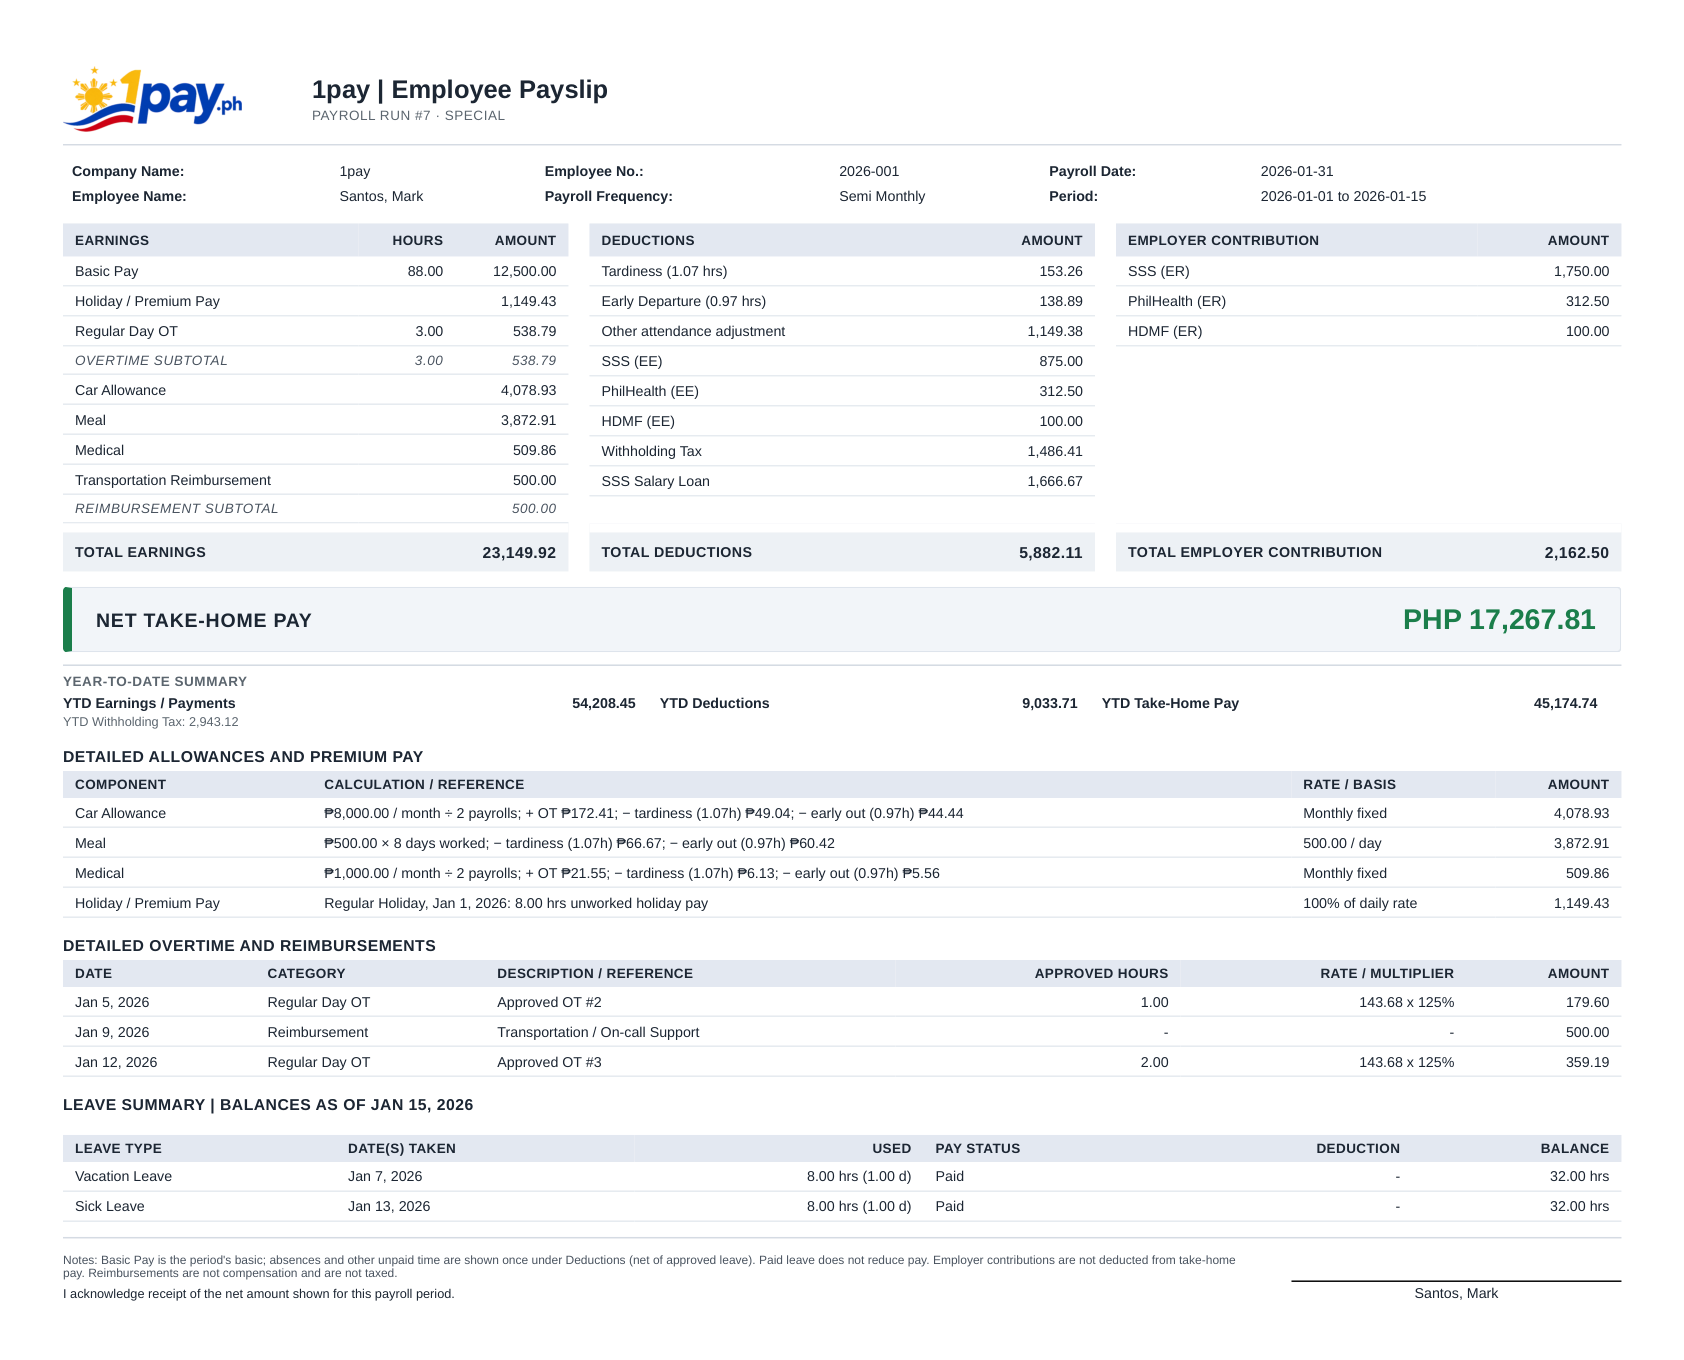
Task: Click '100% of daily rate' basis
Action: (1359, 903)
